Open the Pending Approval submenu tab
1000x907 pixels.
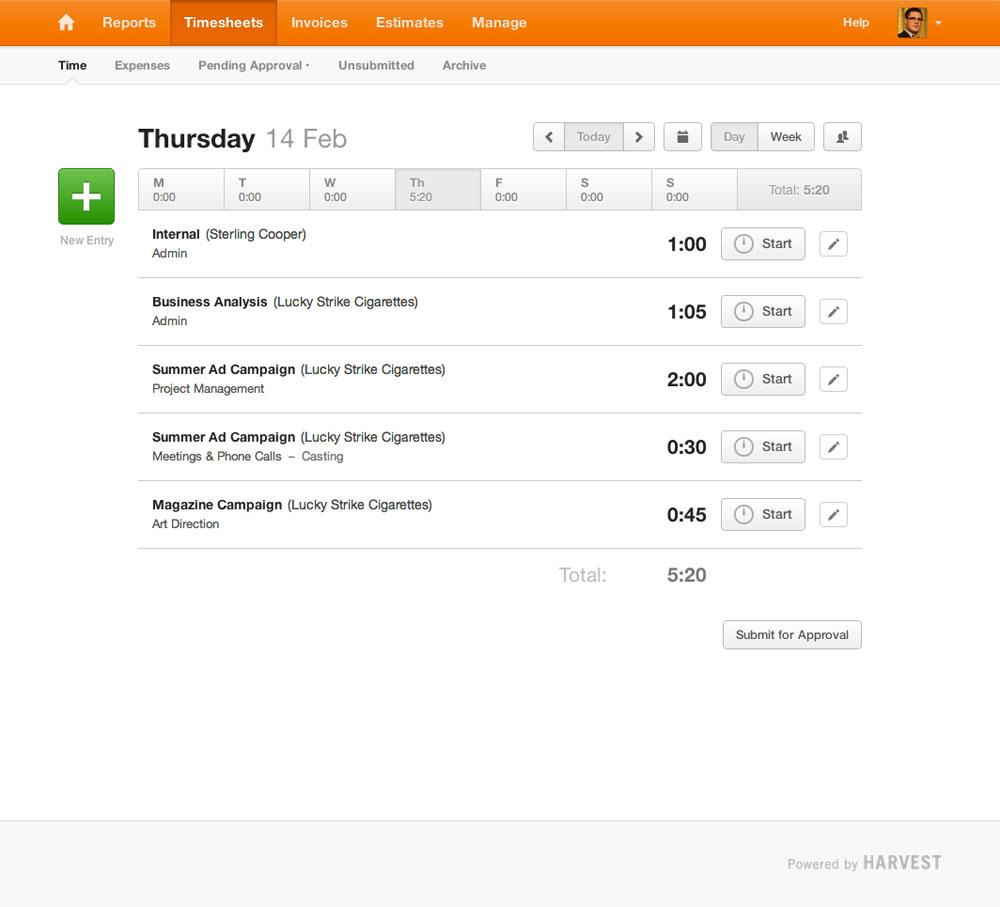pyautogui.click(x=253, y=66)
